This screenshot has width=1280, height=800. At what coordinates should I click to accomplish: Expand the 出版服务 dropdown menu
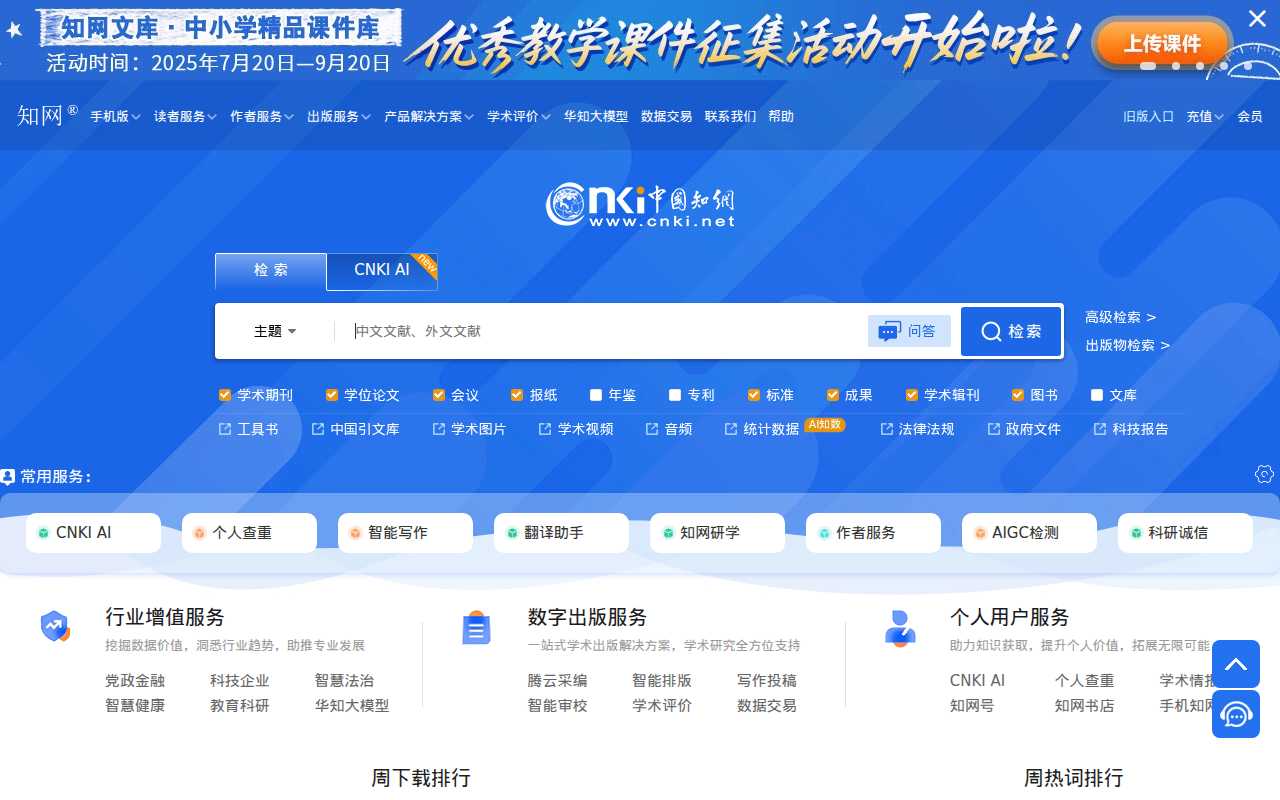[339, 116]
